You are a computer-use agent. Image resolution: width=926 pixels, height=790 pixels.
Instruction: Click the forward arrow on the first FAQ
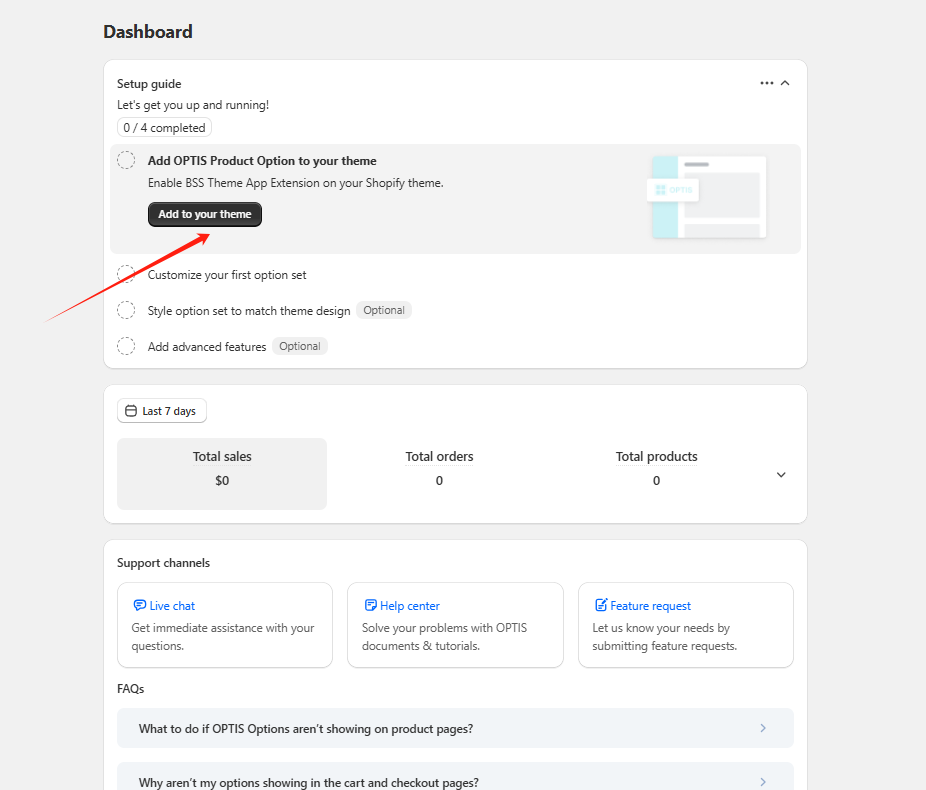pos(764,728)
